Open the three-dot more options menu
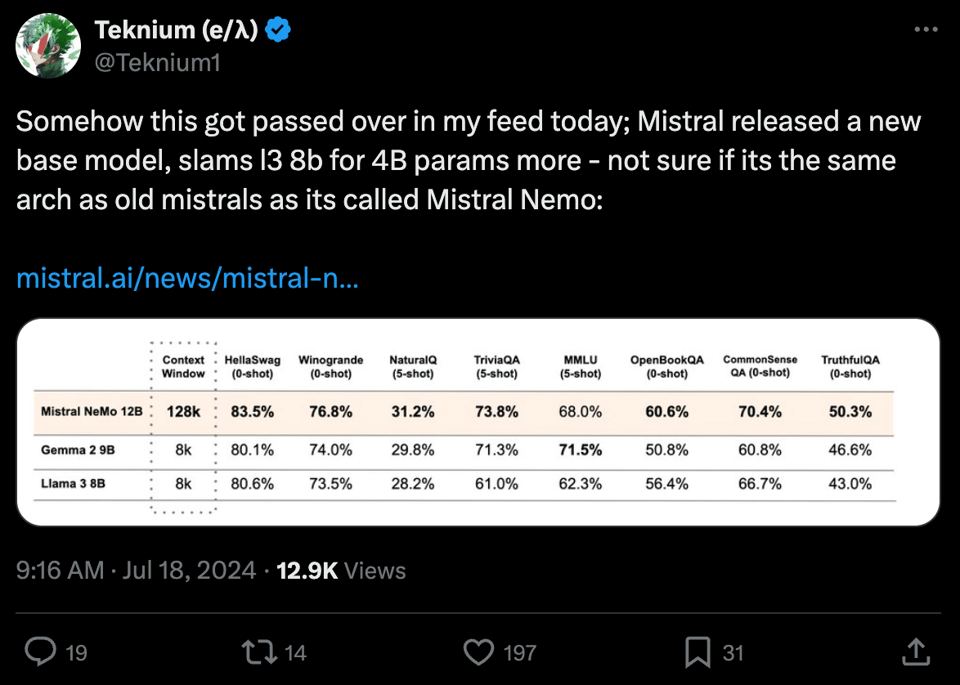 pos(926,31)
